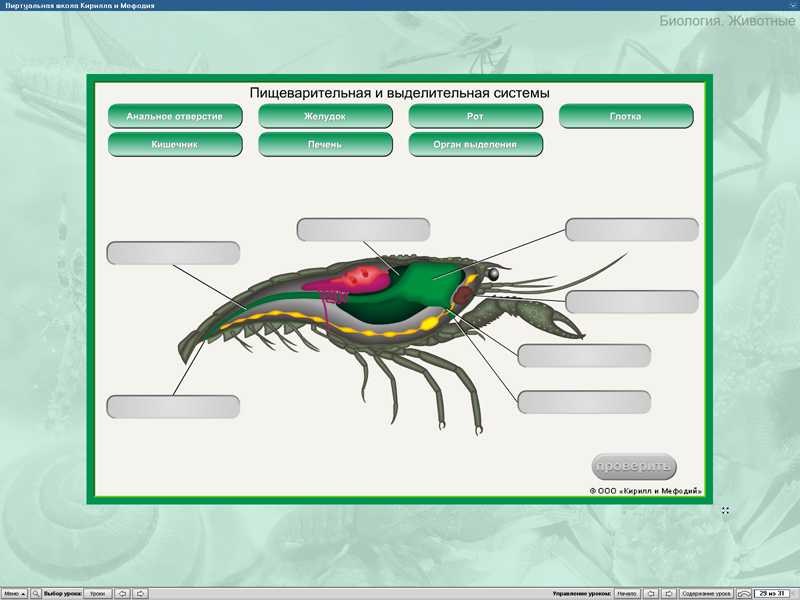Go to previous lesson with left arrow near Уроки
The image size is (800, 600).
(123, 593)
